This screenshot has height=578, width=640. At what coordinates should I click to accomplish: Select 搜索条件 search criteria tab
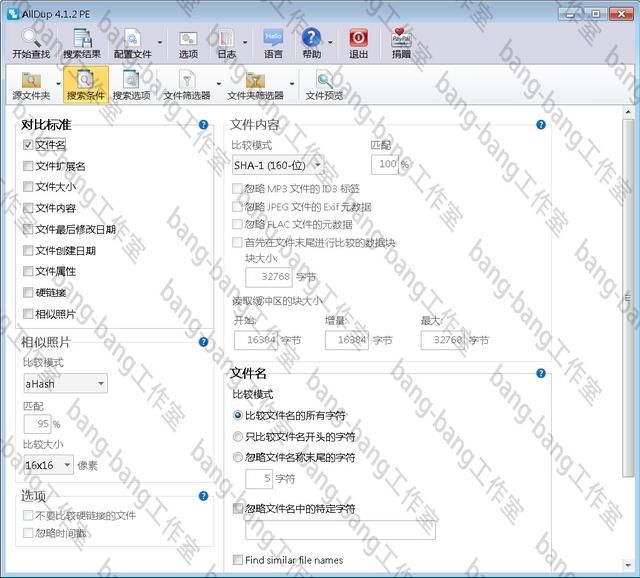coord(86,85)
